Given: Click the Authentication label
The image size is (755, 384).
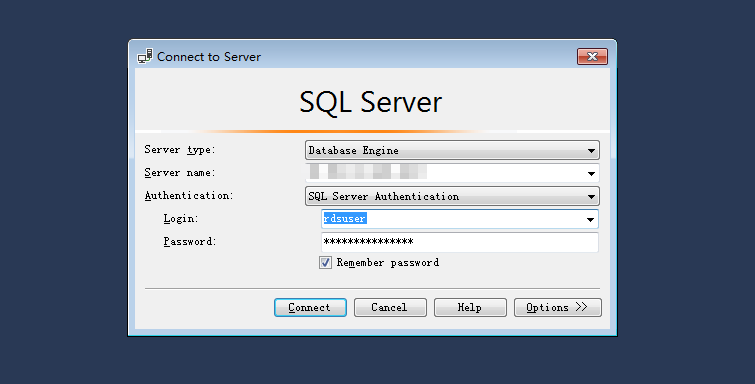Looking at the screenshot, I should pos(189,196).
